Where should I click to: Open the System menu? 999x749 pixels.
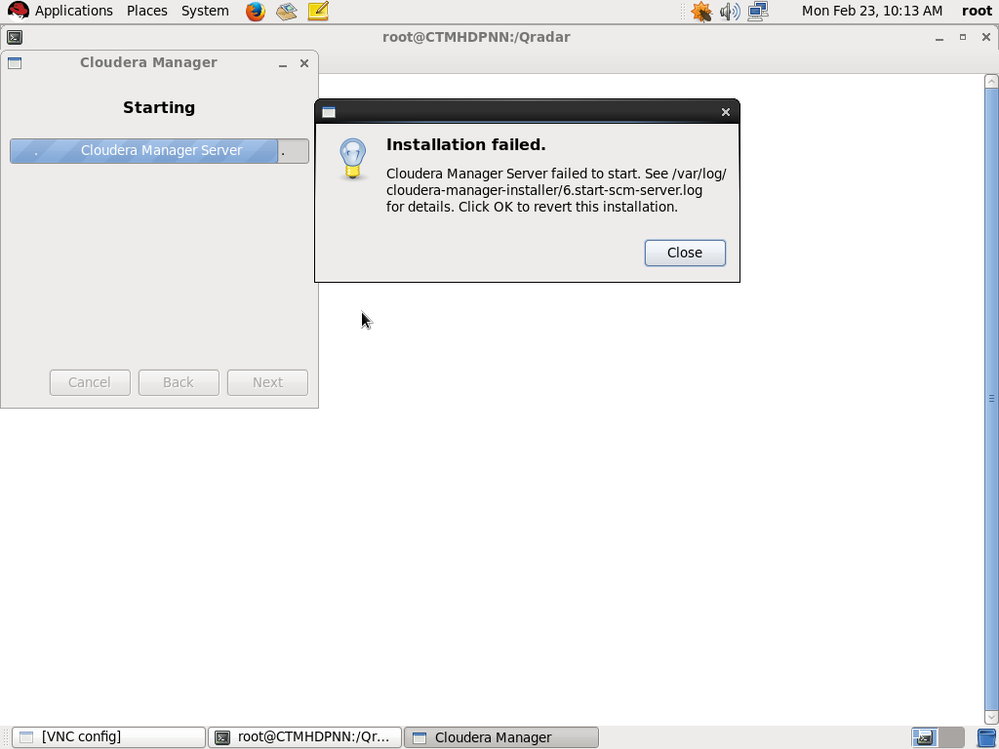[205, 11]
